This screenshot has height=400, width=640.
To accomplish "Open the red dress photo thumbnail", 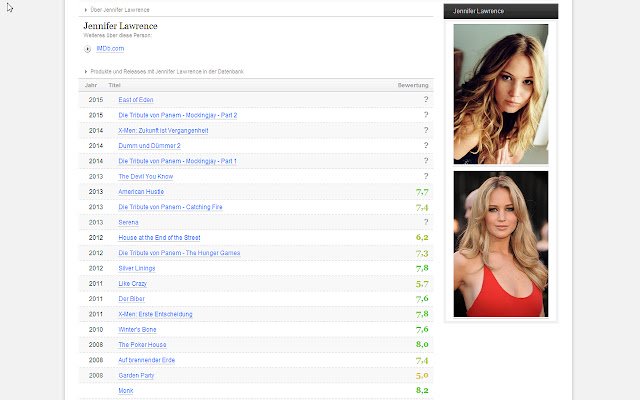I will point(501,244).
